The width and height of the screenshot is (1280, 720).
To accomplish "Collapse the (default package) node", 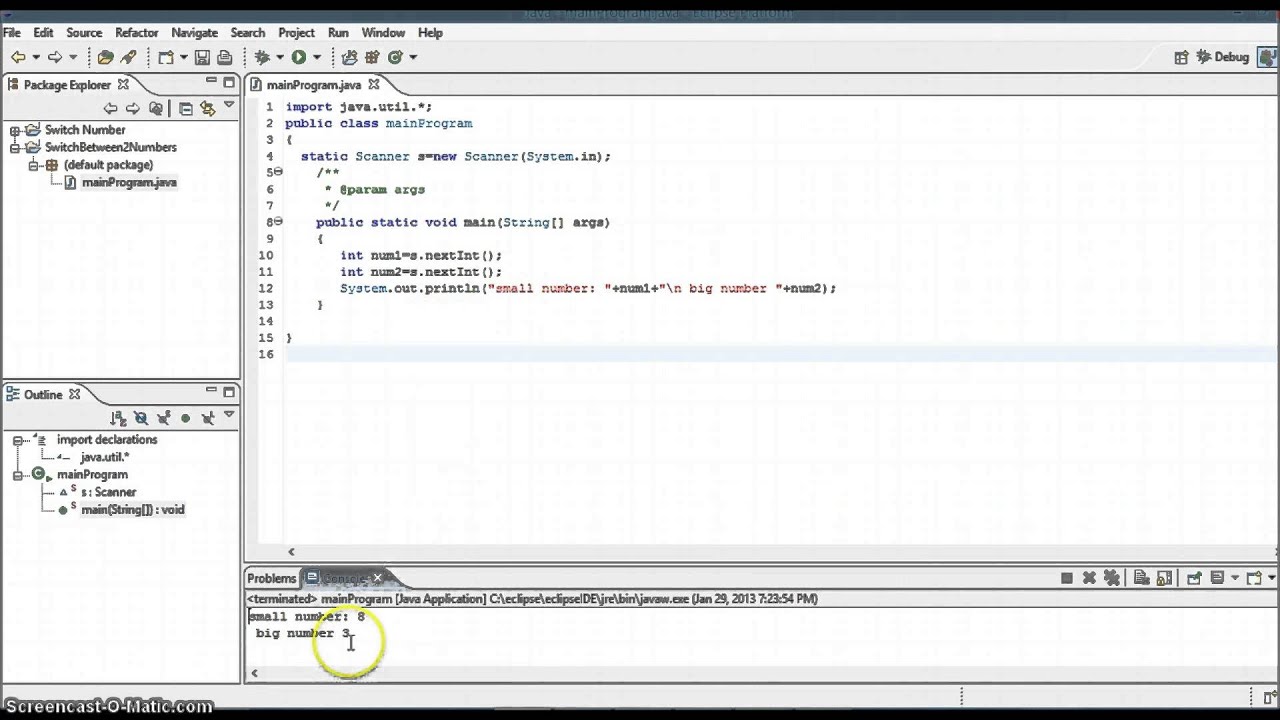I will point(33,166).
